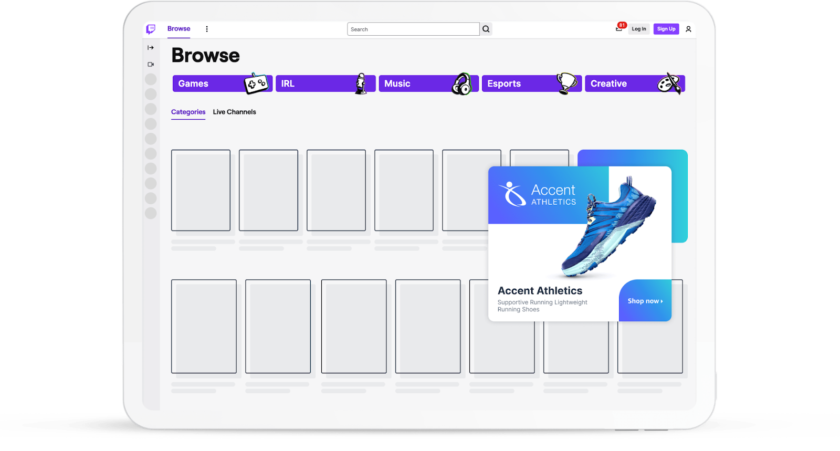This screenshot has height=451, width=840.
Task: Click Shop now on the Accent Athletics ad
Action: pos(644,301)
